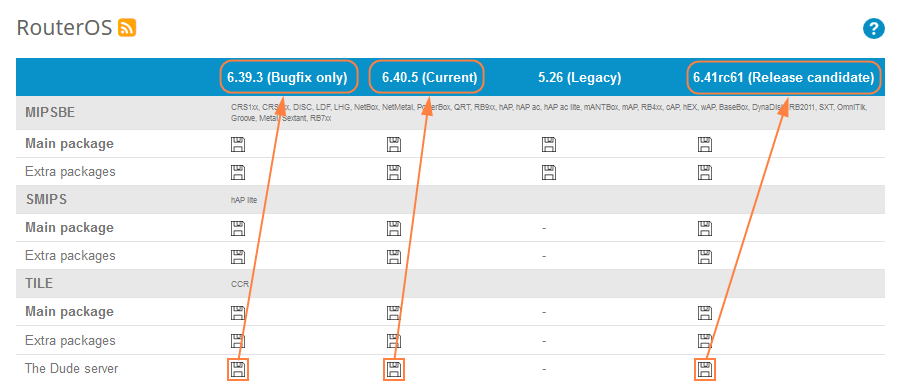Download SMIPS Extra packages 6.40.5 Current
The image size is (903, 381).
click(393, 256)
